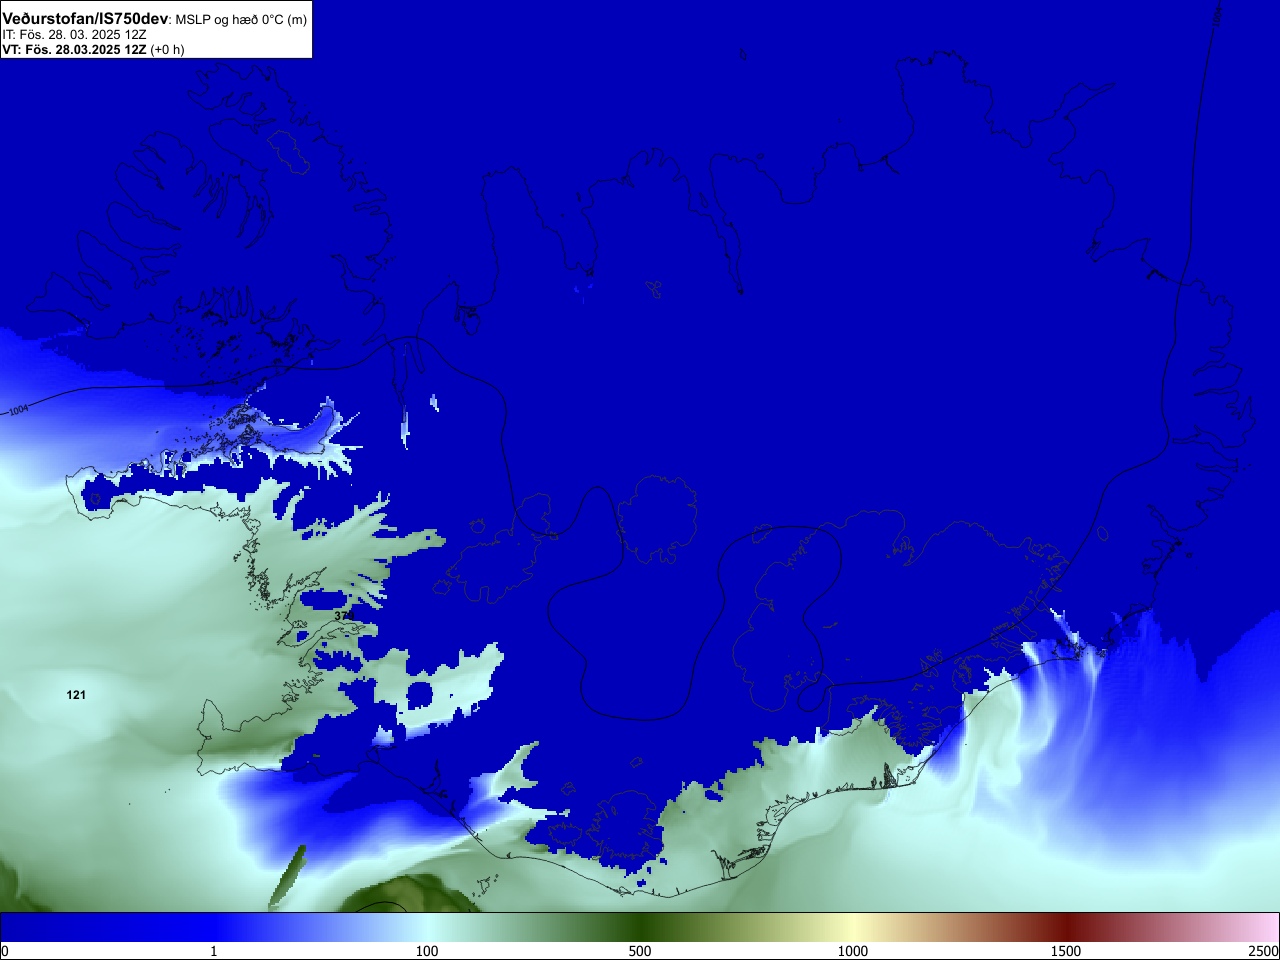
Task: Click the "100" label on the color scale
Action: click(427, 951)
